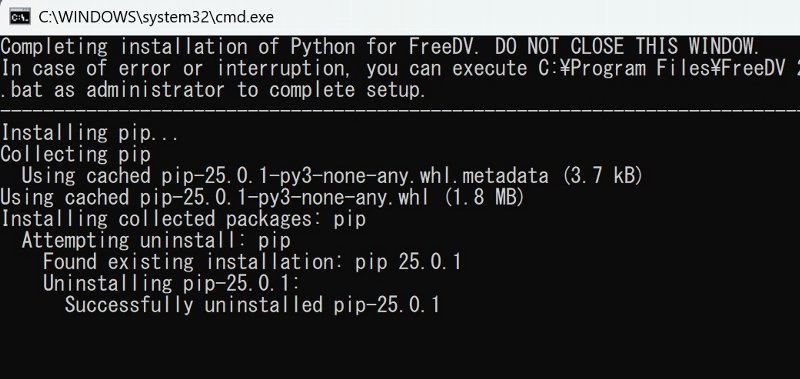Click the 'Using cached pip-25.0.1-py3-none-any.whl' line
The image size is (800, 379).
214,198
